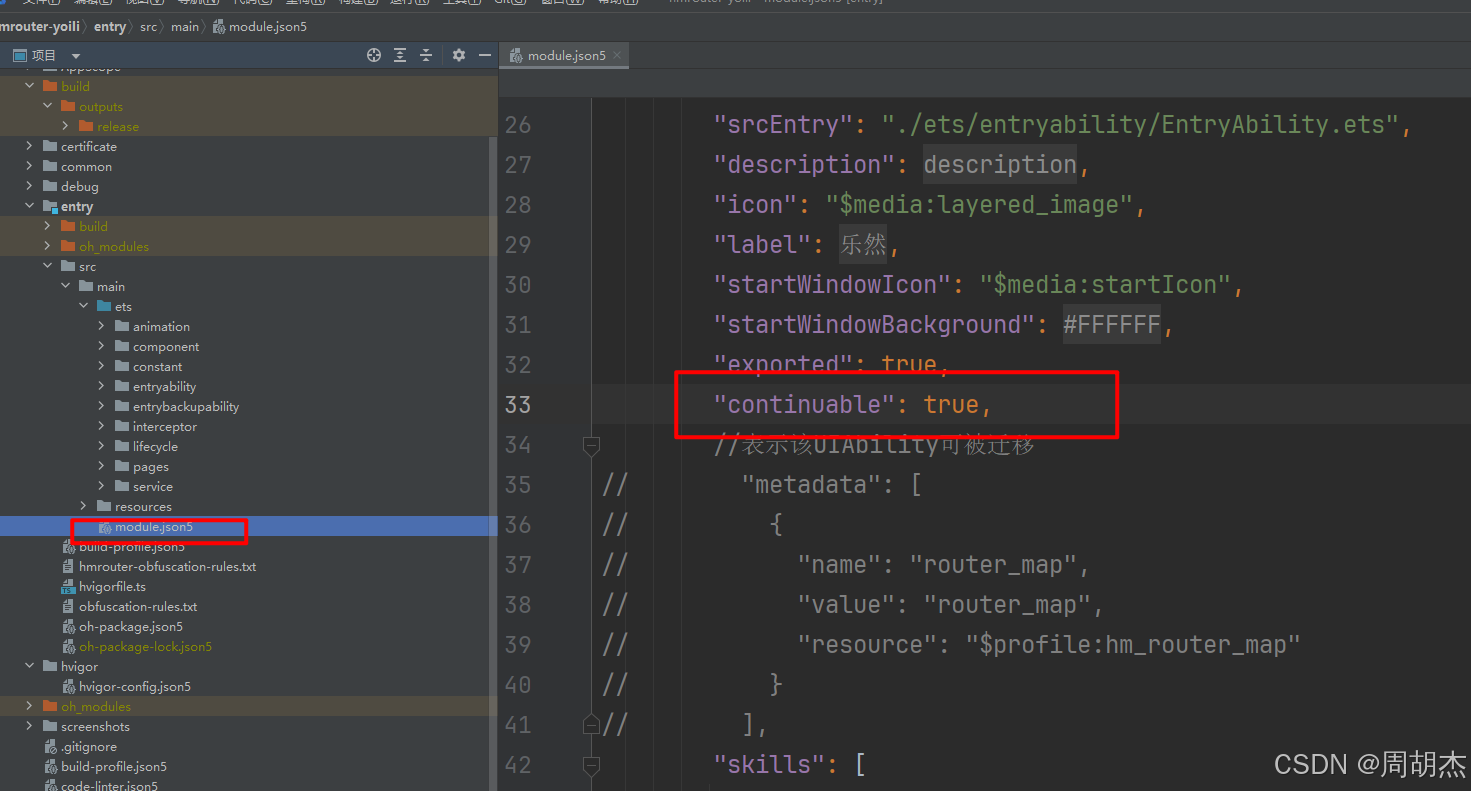The image size is (1471, 791).
Task: Collapse the hvigor folder
Action: (30, 666)
